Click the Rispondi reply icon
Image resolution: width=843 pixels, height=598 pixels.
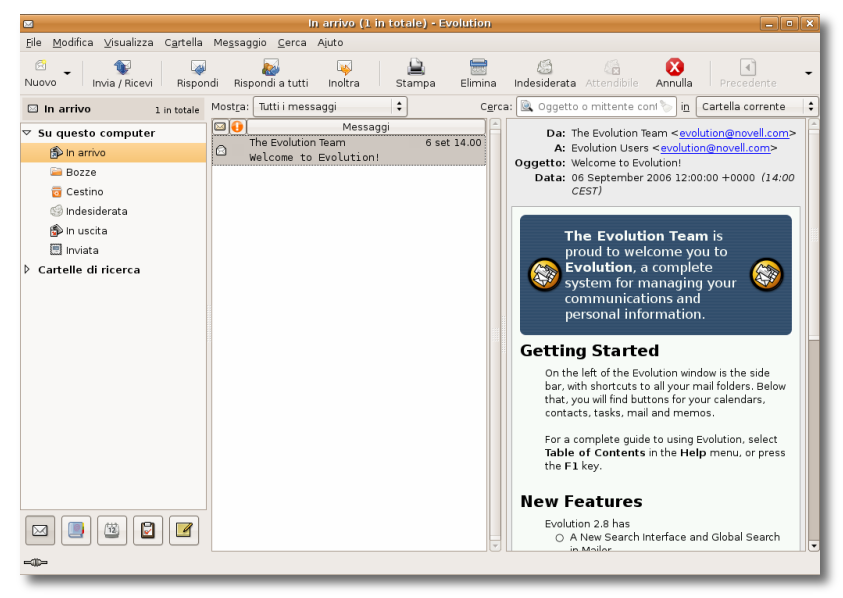(x=197, y=68)
